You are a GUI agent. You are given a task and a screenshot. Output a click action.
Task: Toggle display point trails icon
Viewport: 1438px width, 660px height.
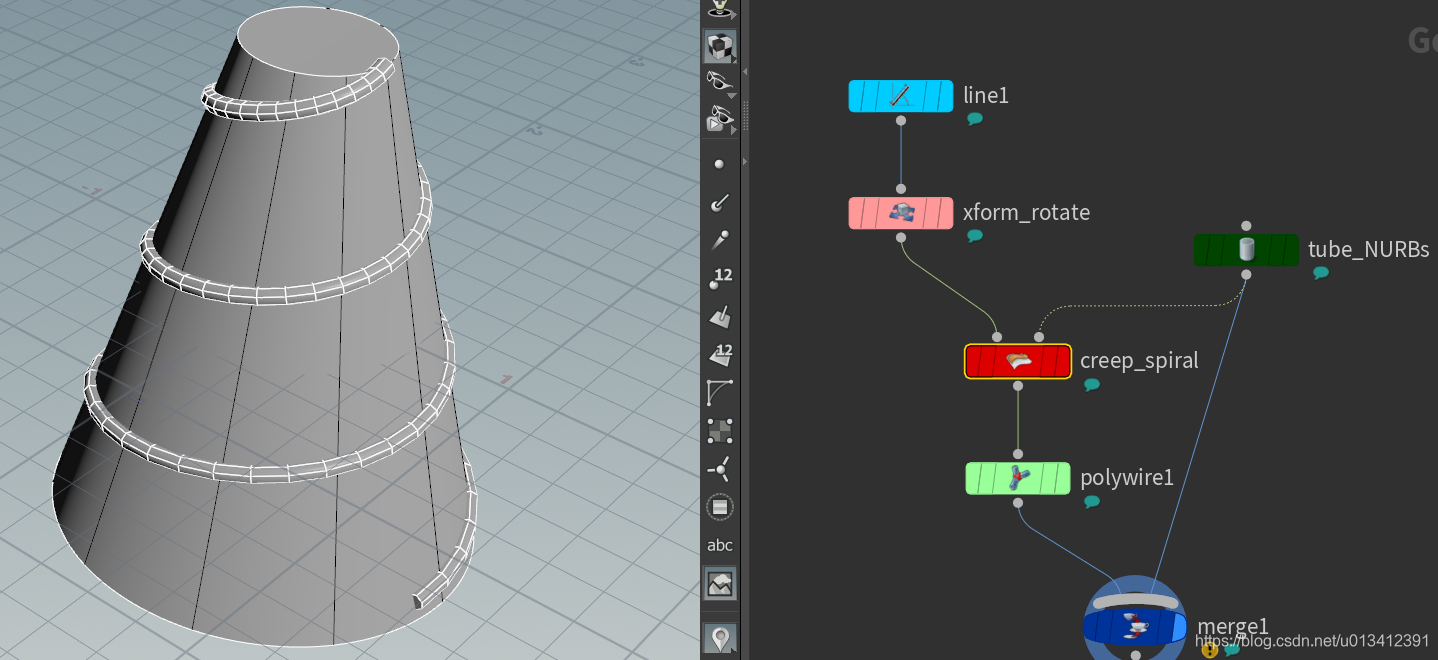pyautogui.click(x=719, y=240)
